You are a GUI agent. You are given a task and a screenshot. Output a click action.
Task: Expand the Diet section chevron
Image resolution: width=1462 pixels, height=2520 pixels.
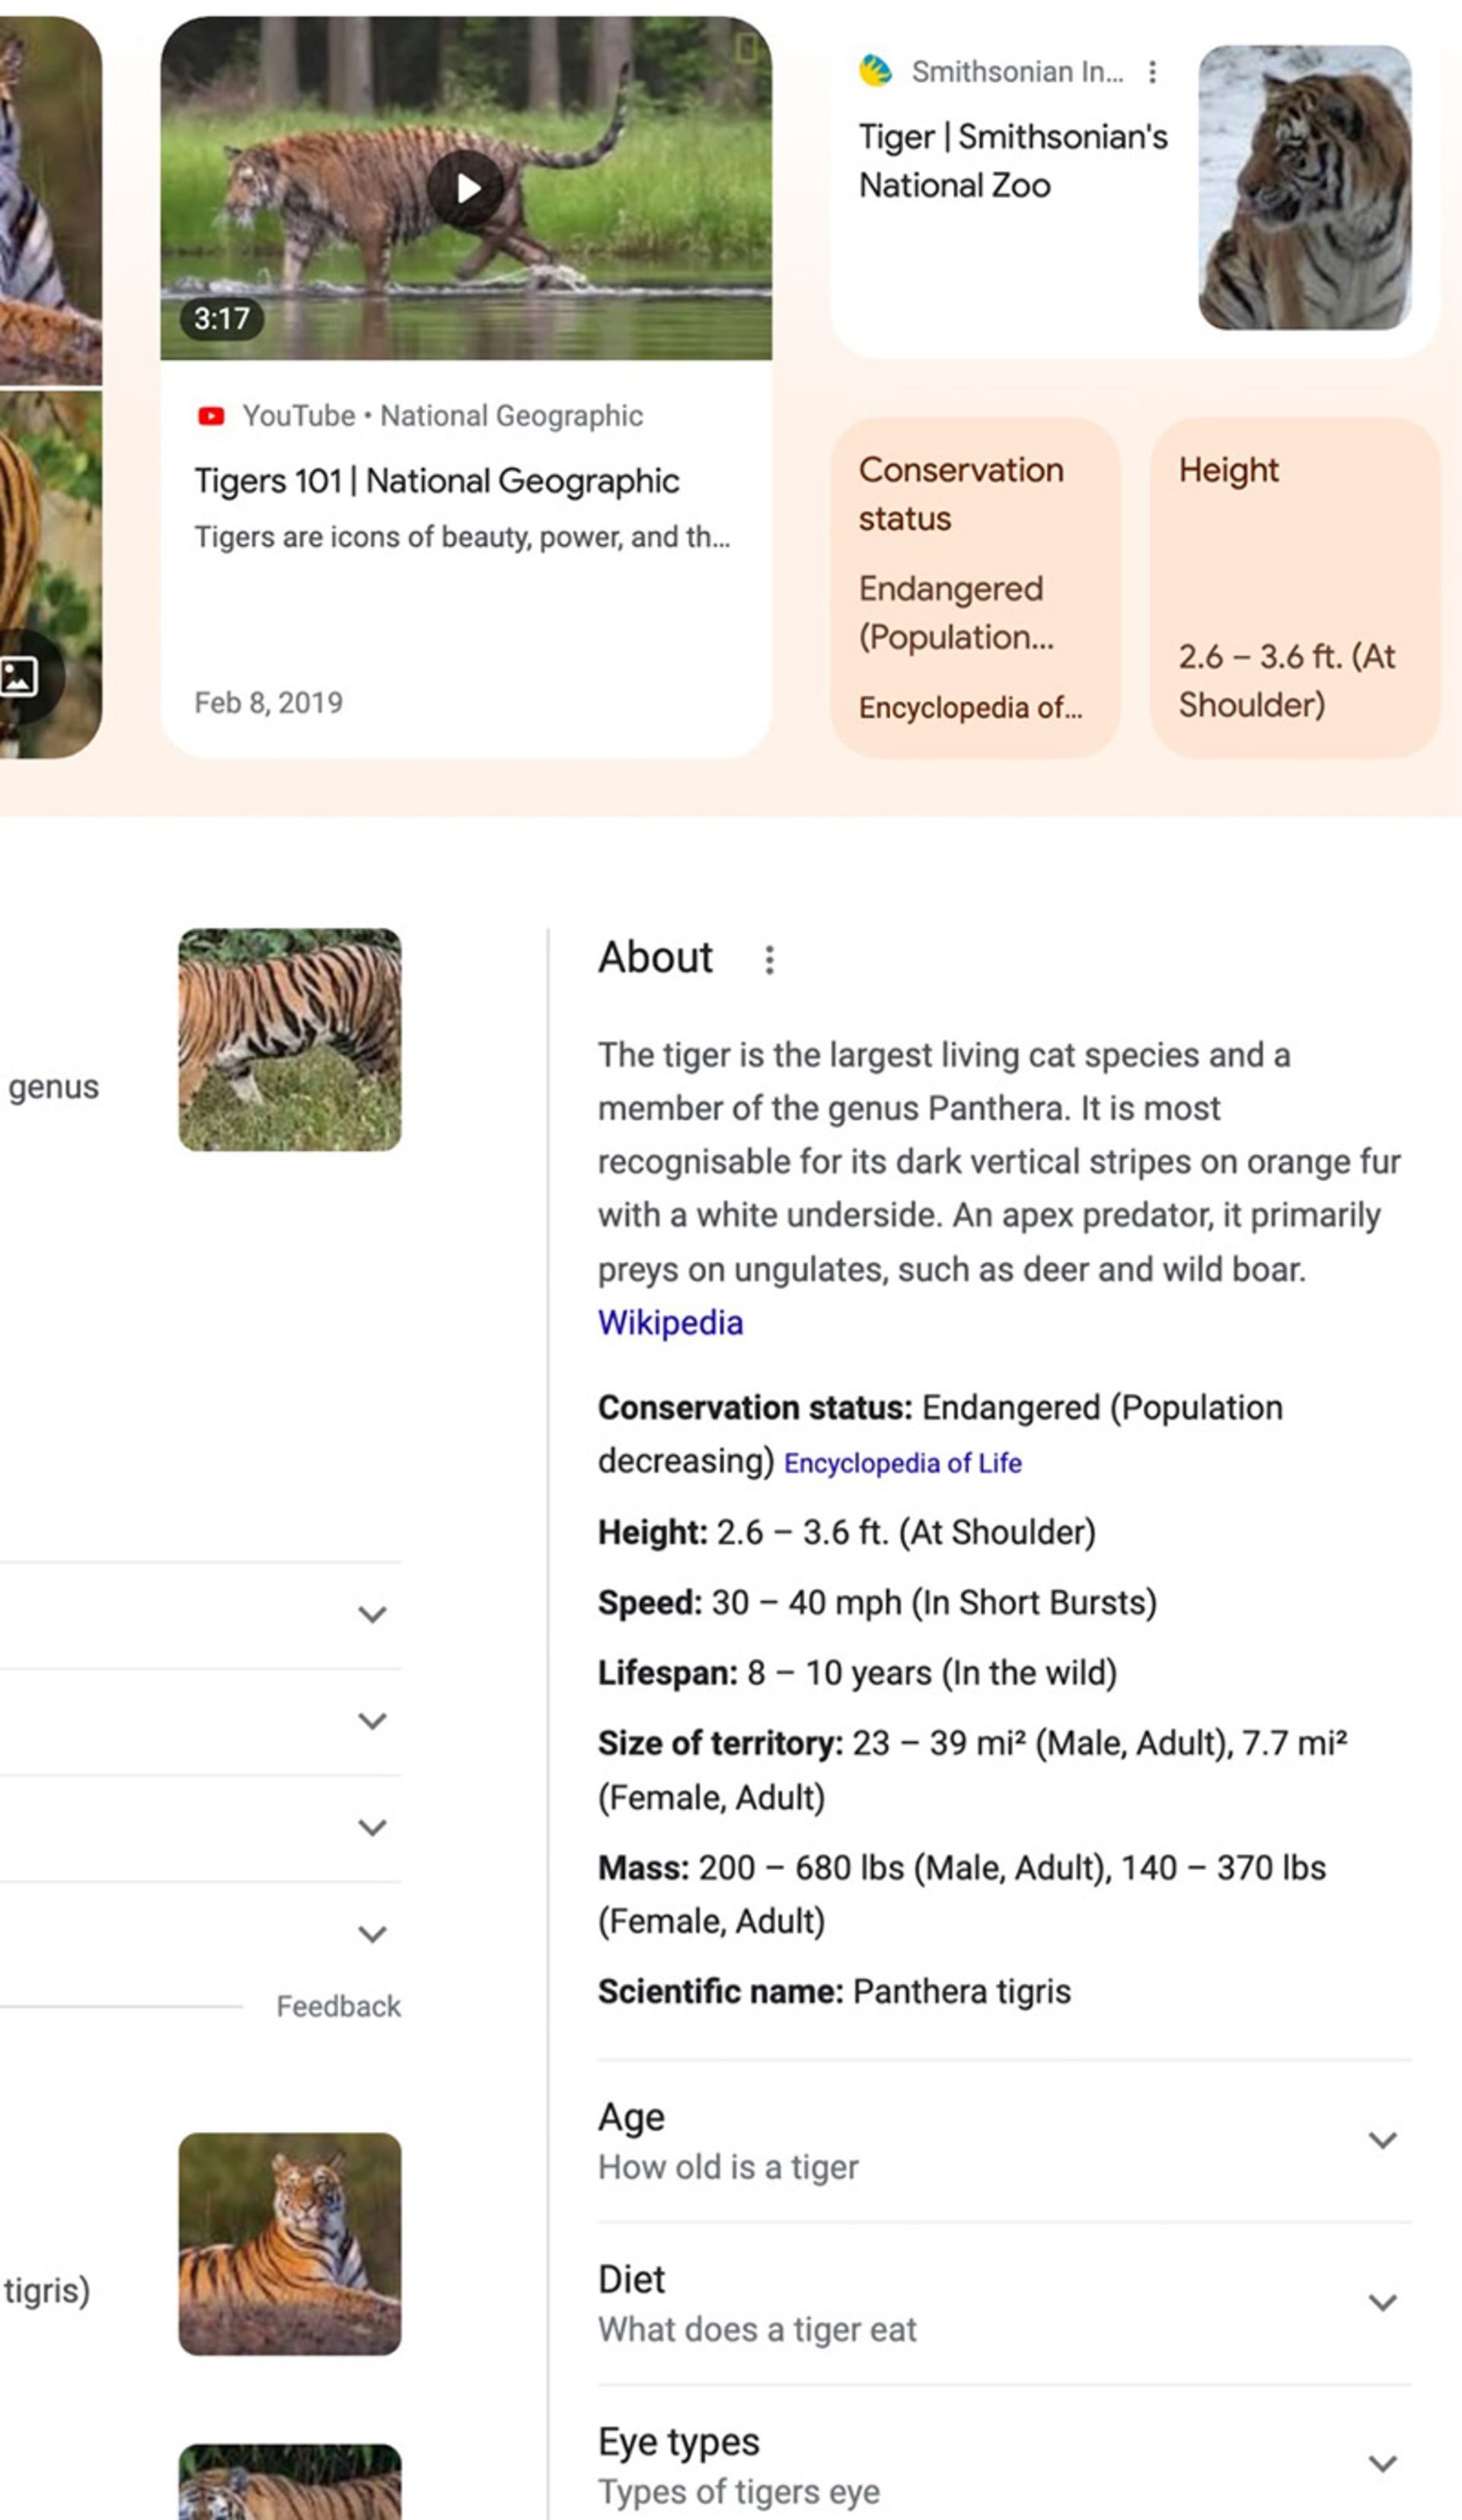(x=1382, y=2302)
